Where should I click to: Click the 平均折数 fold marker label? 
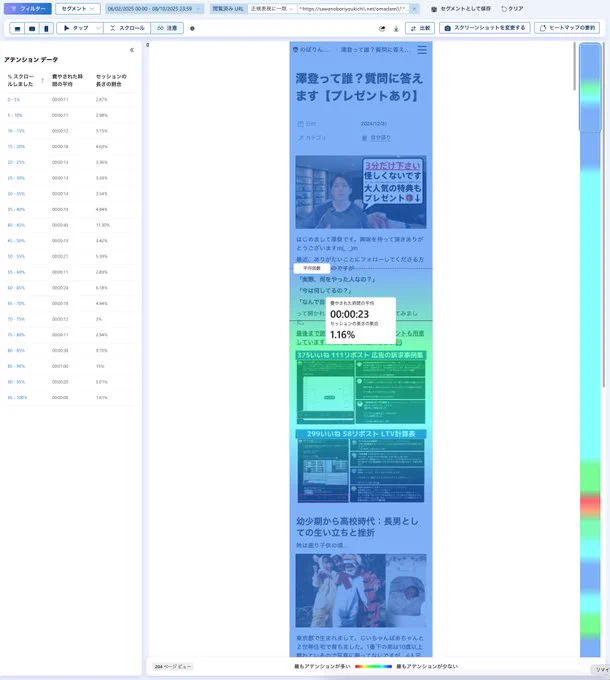point(312,268)
